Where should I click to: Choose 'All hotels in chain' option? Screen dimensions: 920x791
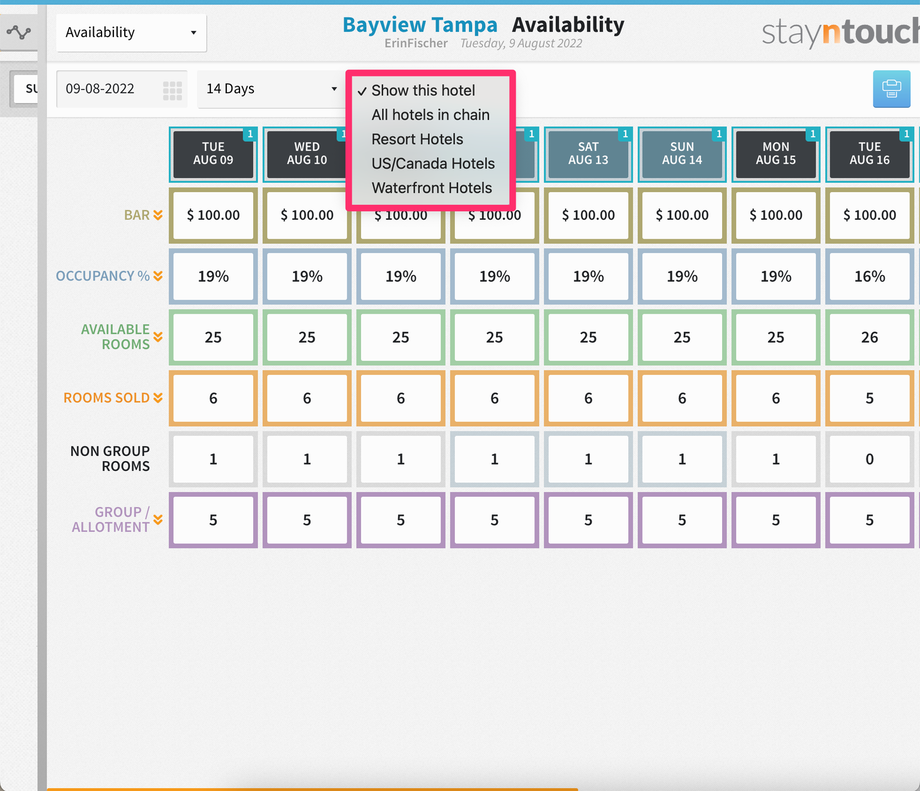point(430,115)
